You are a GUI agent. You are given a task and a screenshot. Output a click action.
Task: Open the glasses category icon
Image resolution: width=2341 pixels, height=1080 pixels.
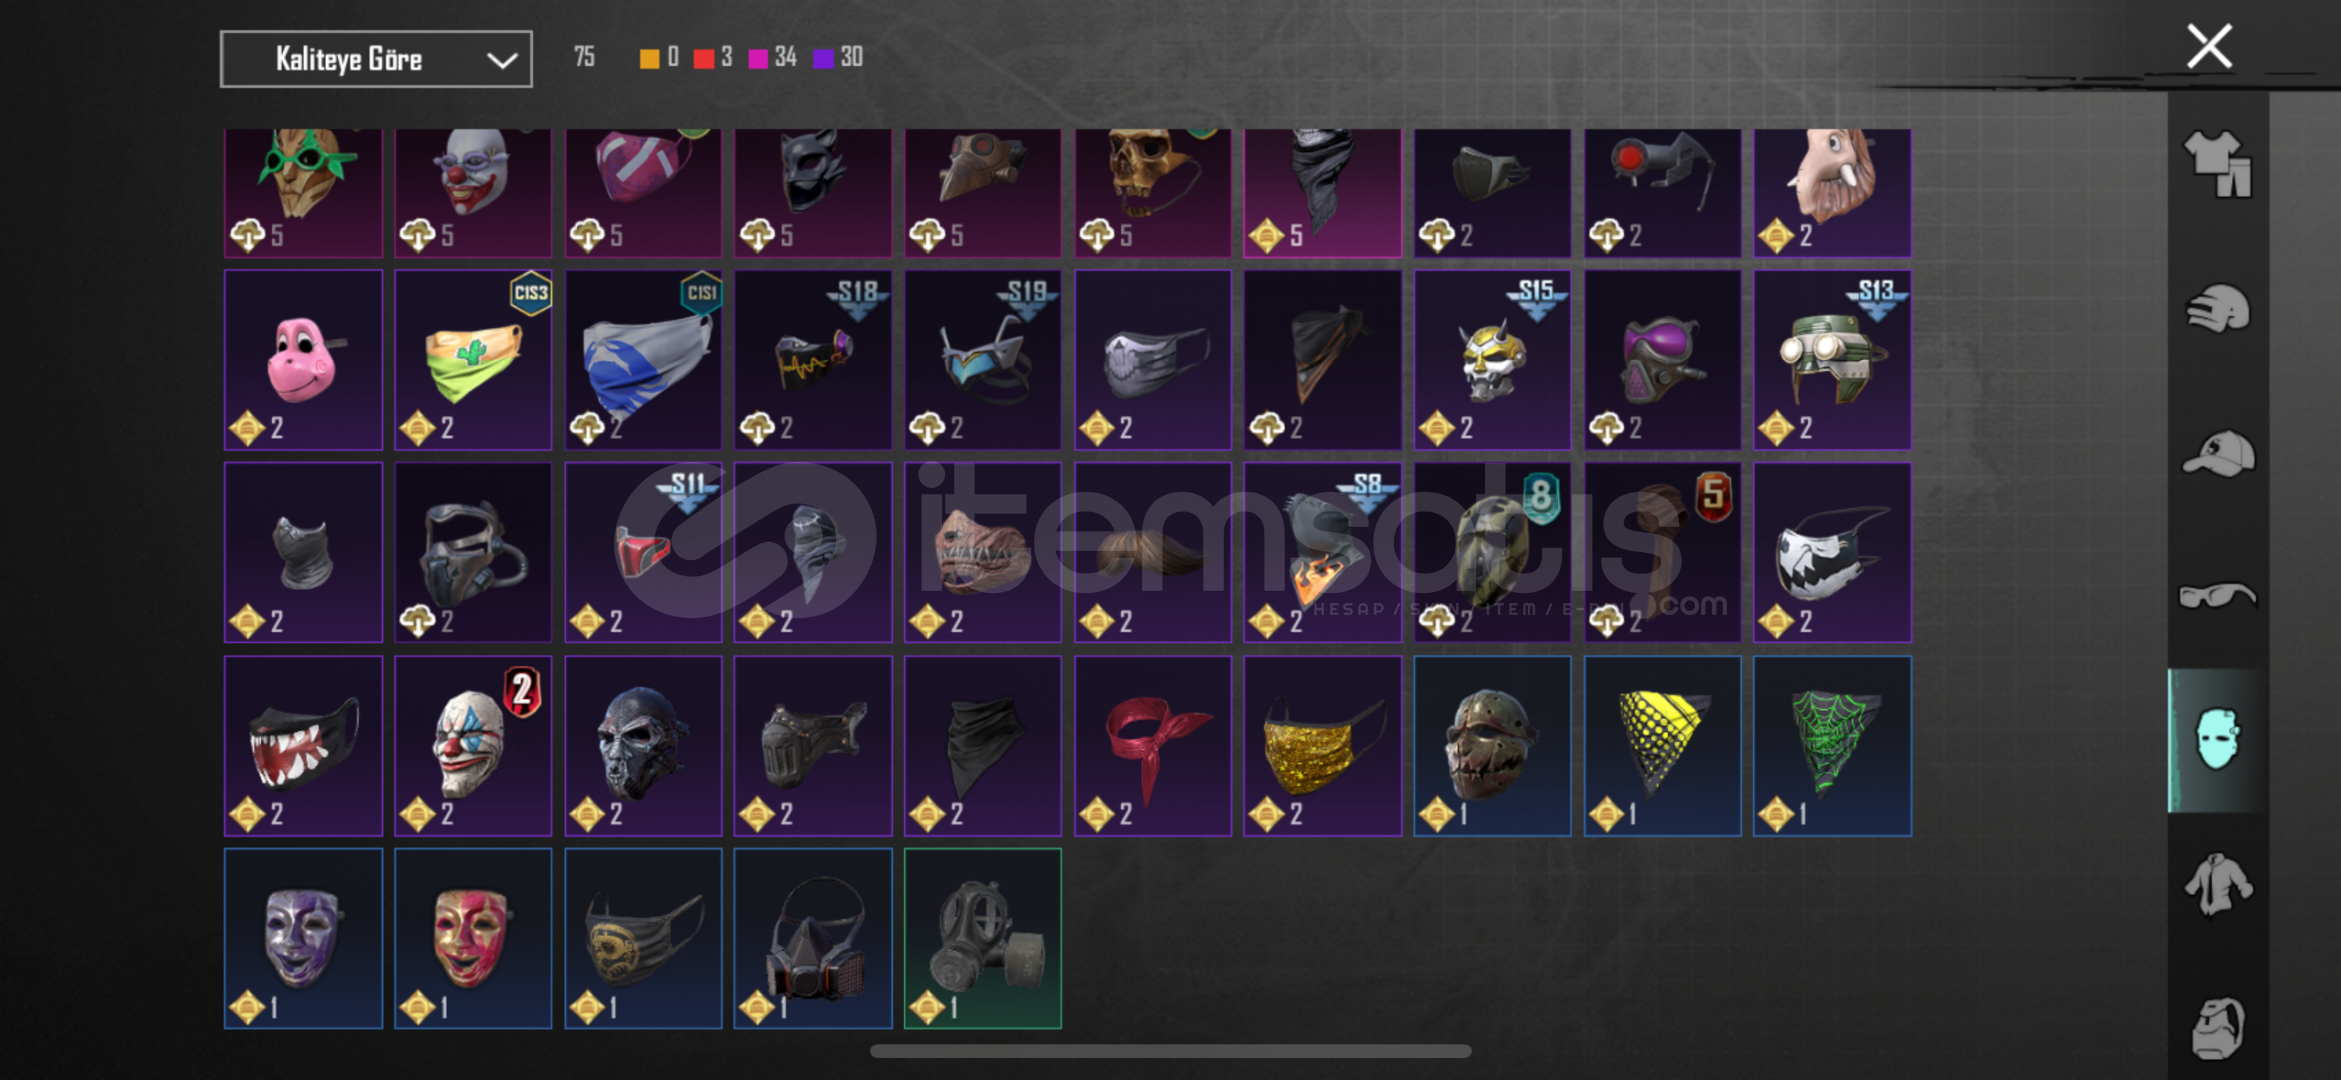coord(2218,596)
